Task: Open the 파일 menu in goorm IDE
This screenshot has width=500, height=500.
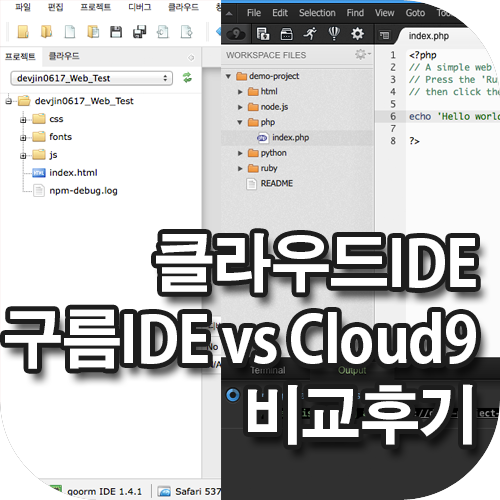Action: [23, 7]
